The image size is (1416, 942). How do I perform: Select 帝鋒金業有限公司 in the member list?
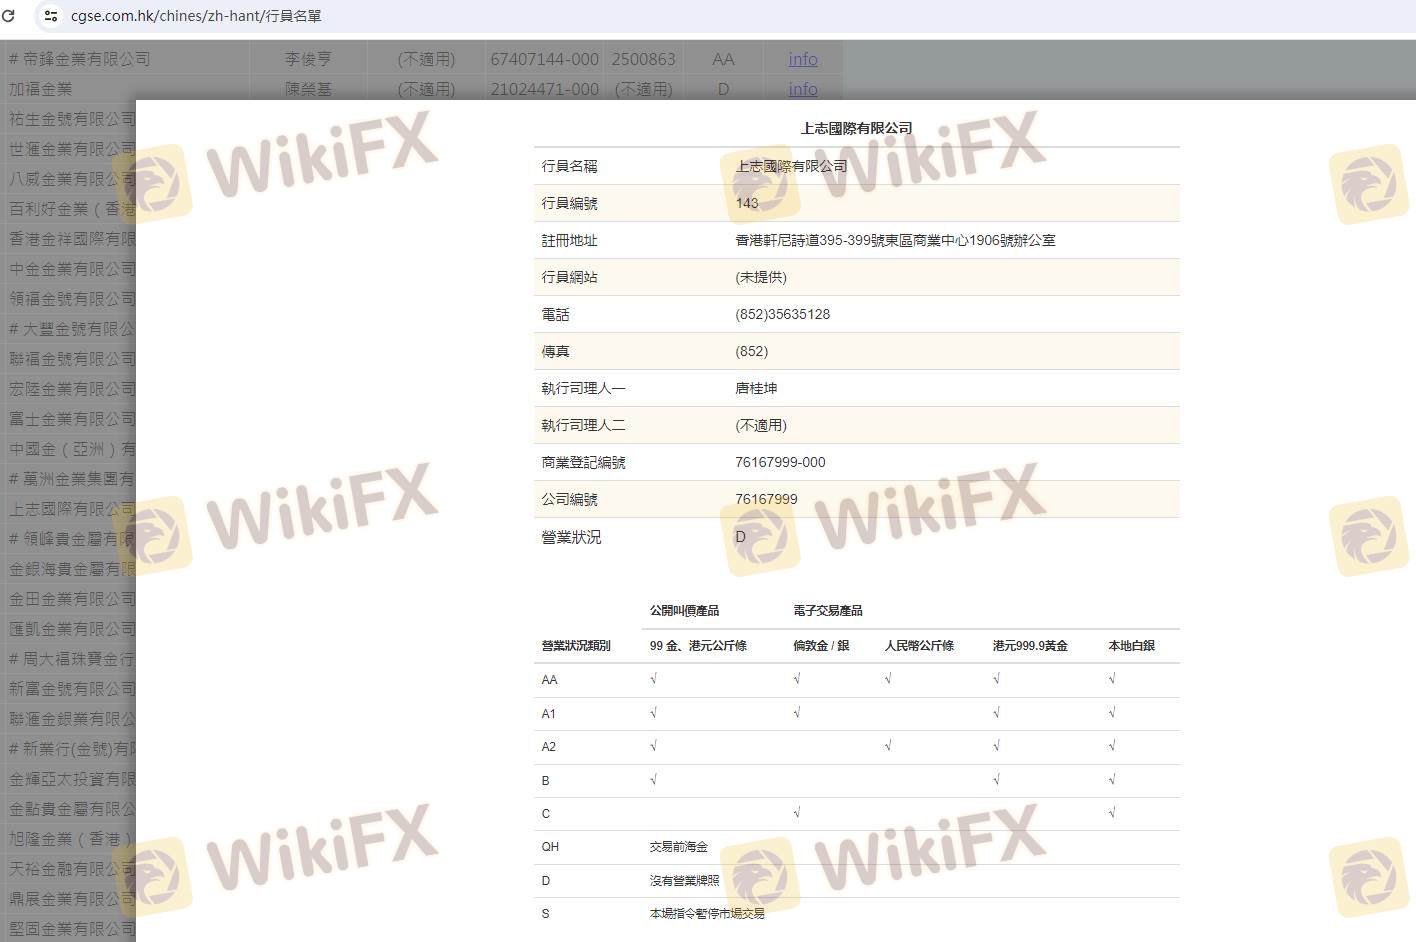pyautogui.click(x=80, y=59)
